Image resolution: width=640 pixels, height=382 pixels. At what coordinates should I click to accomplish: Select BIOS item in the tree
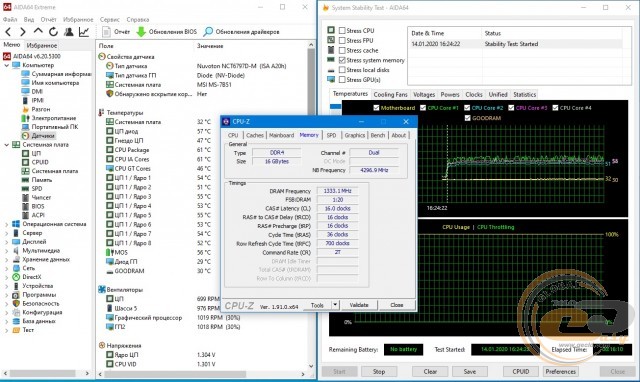(33, 206)
